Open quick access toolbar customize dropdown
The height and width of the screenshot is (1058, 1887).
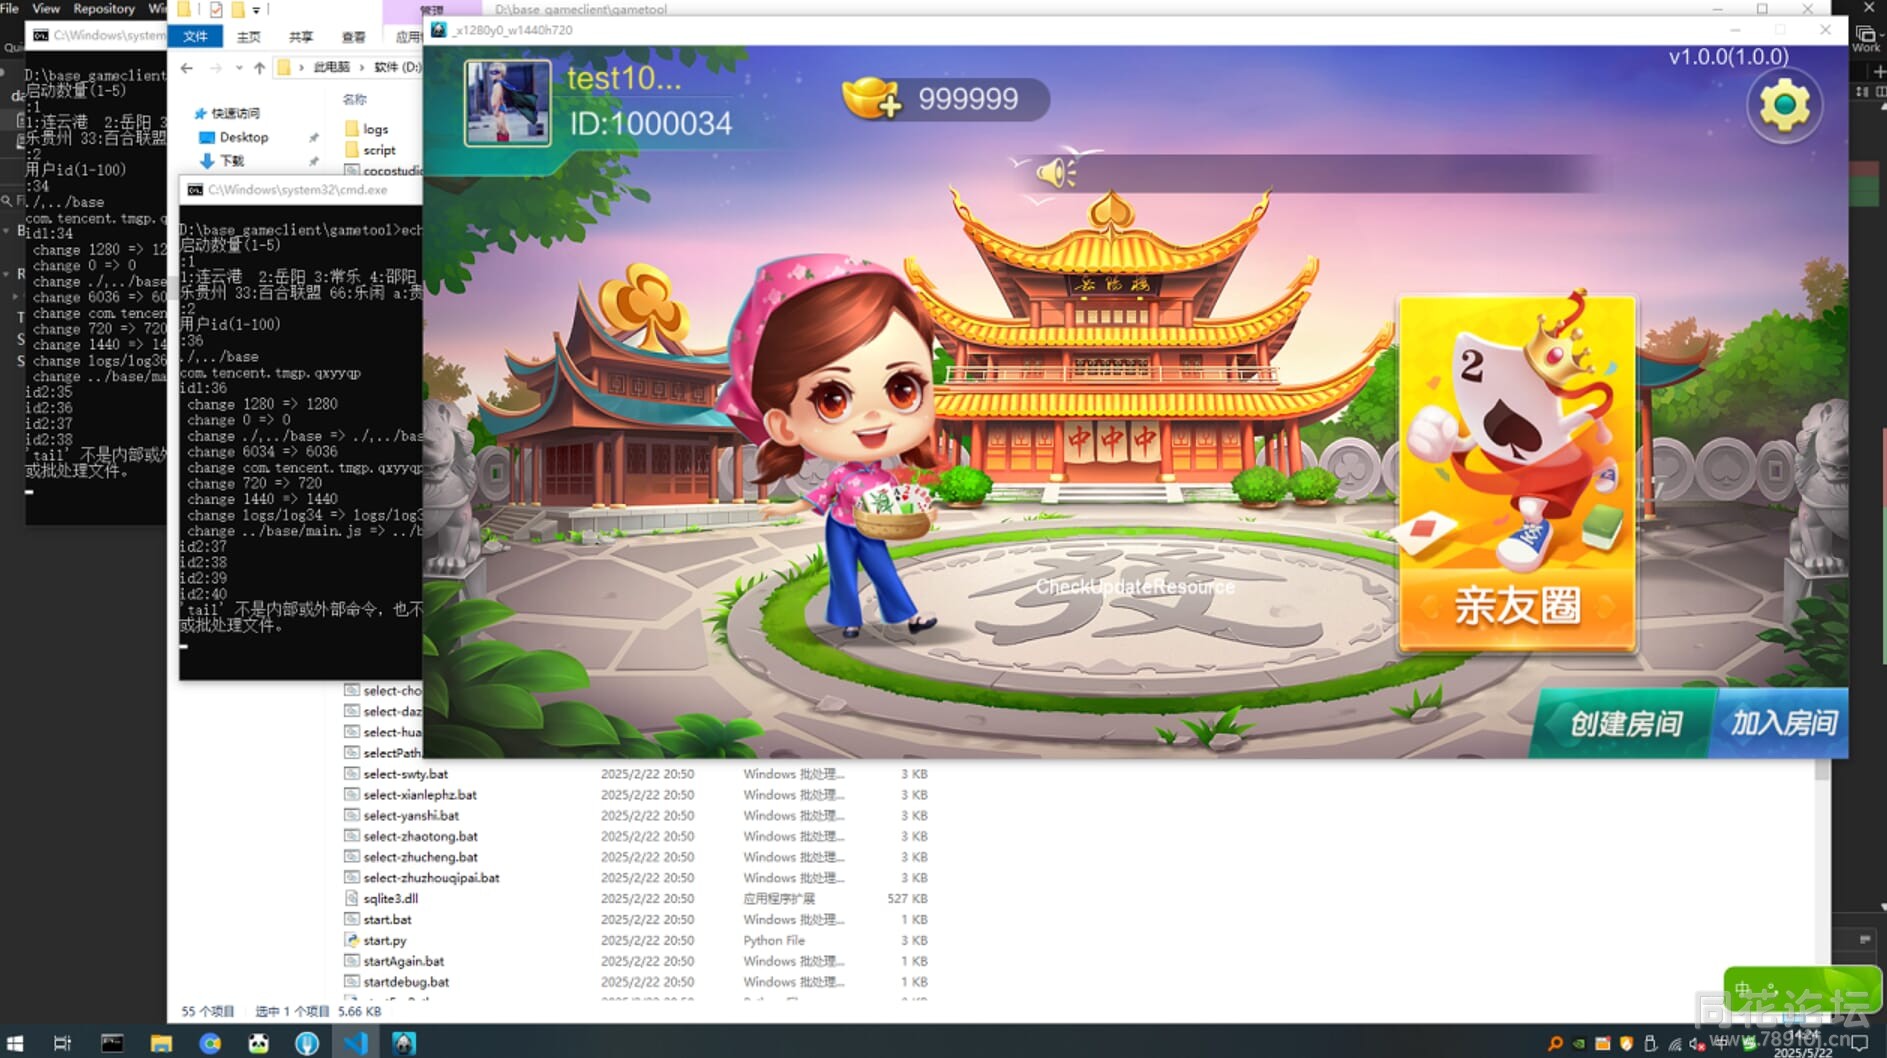click(x=256, y=10)
